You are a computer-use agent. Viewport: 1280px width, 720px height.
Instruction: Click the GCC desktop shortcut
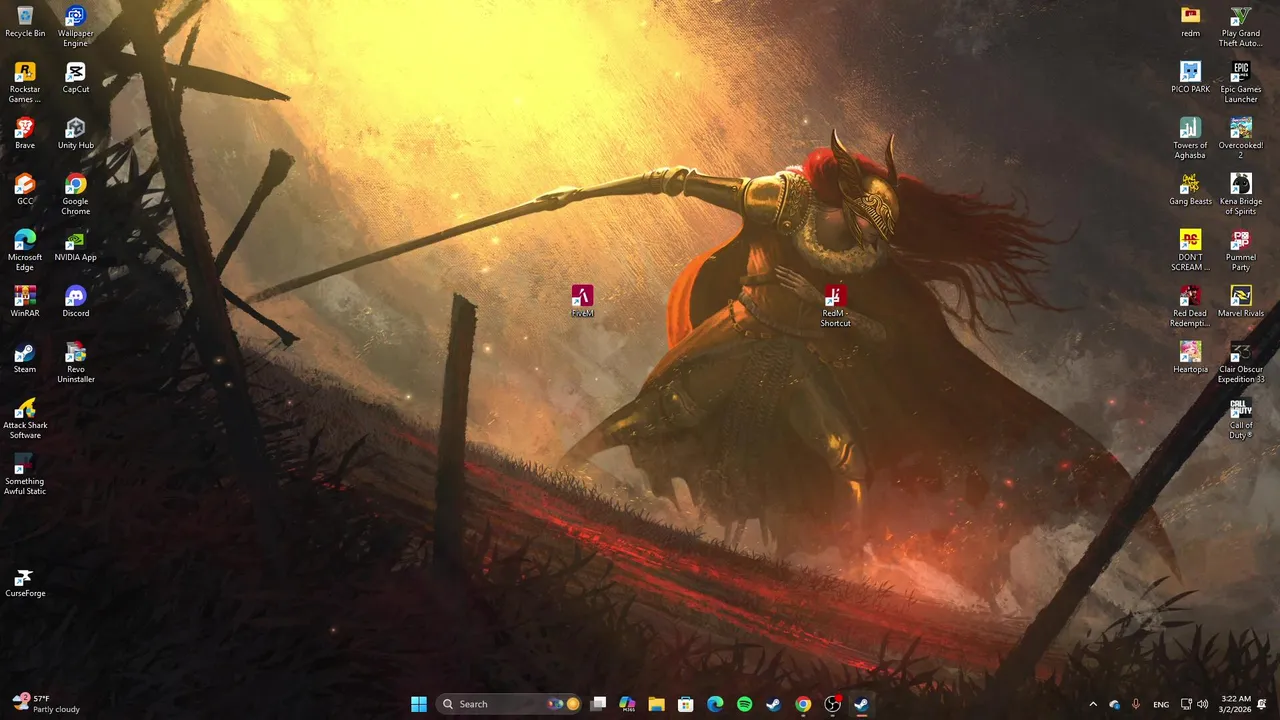click(25, 190)
